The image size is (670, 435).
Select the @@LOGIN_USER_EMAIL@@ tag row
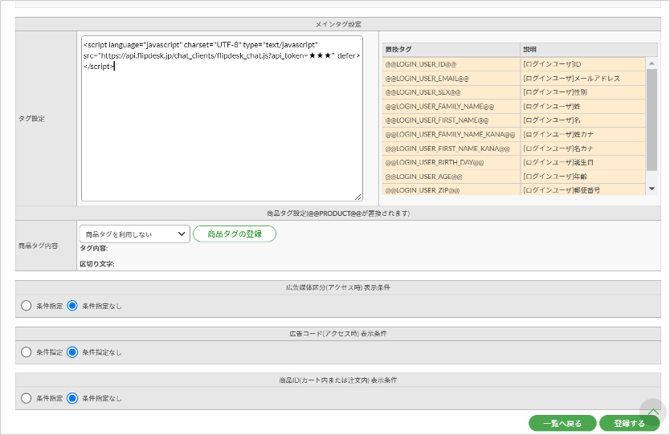pyautogui.click(x=451, y=78)
